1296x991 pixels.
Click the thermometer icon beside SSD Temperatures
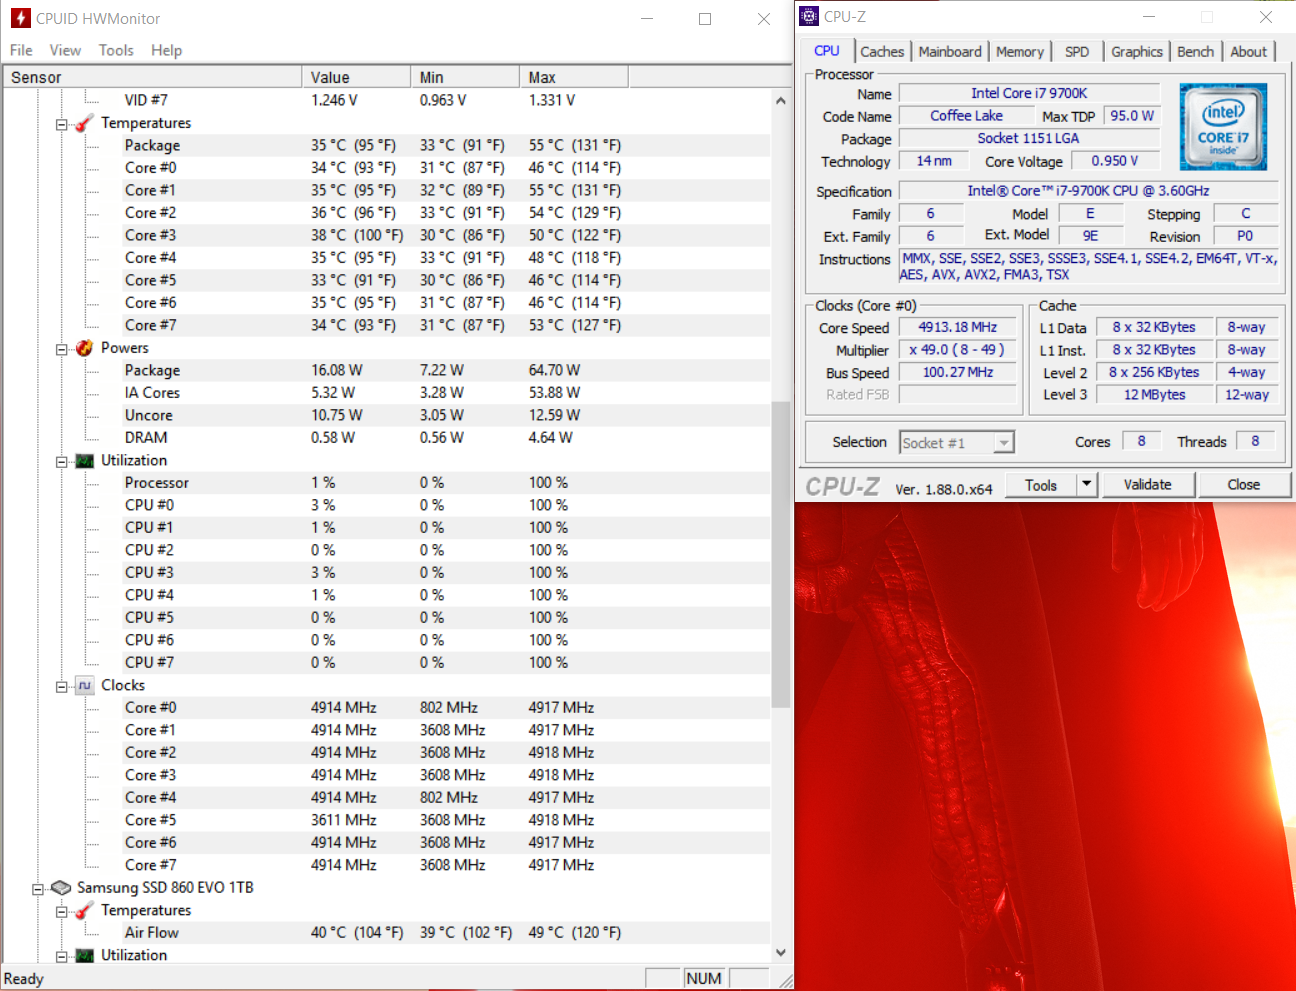pos(84,911)
